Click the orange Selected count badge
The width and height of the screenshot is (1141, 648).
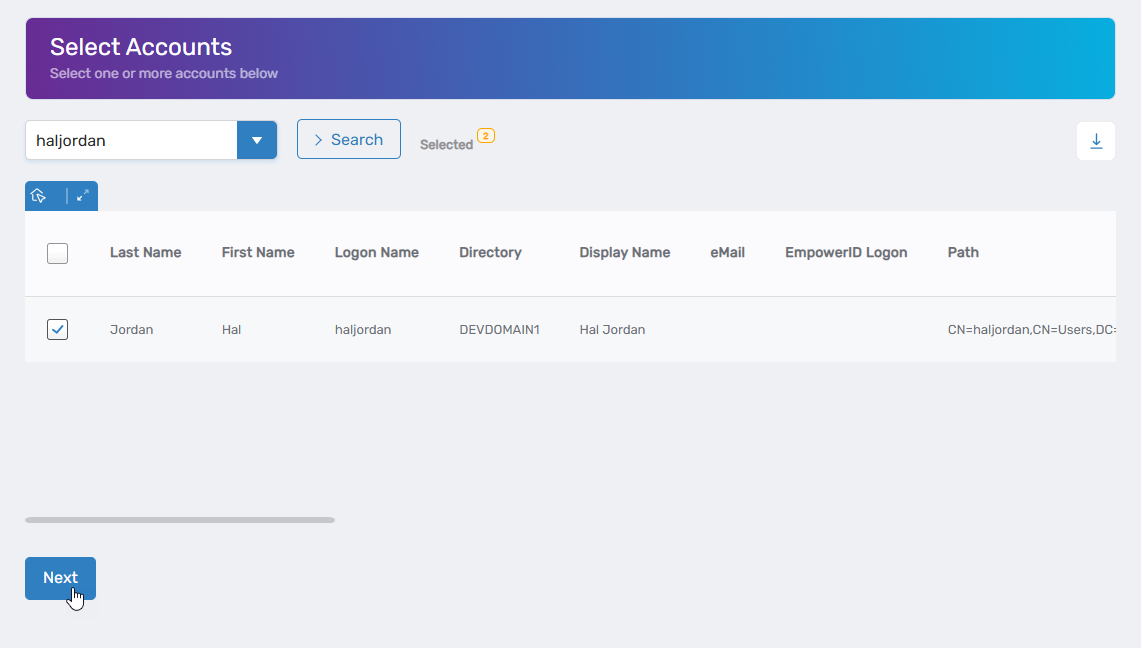tap(486, 136)
